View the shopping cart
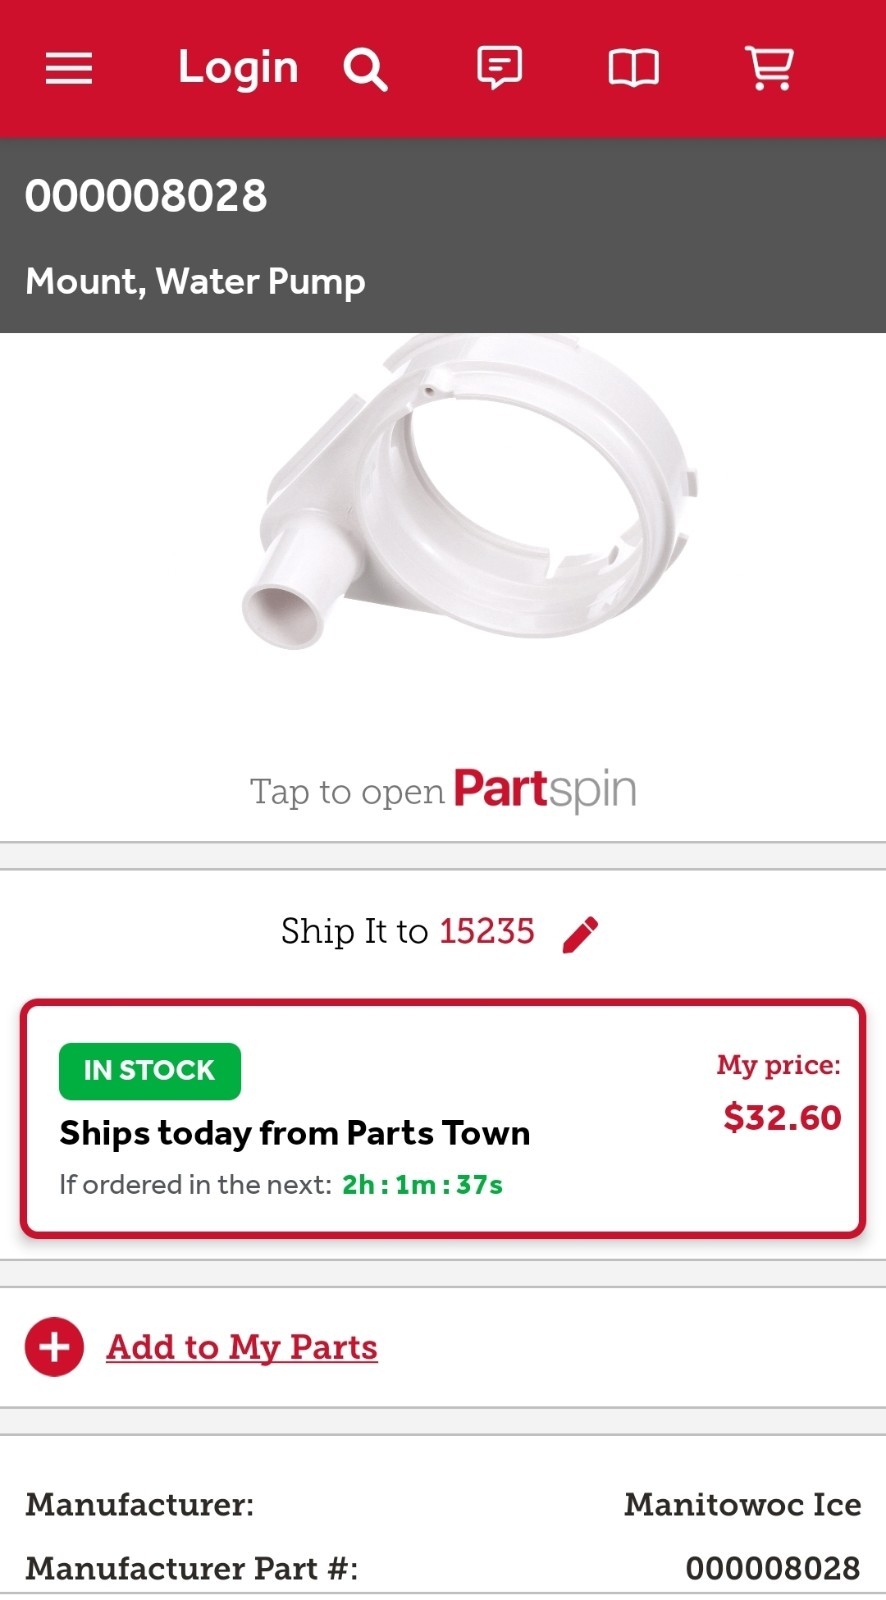The image size is (886, 1600). [x=768, y=68]
